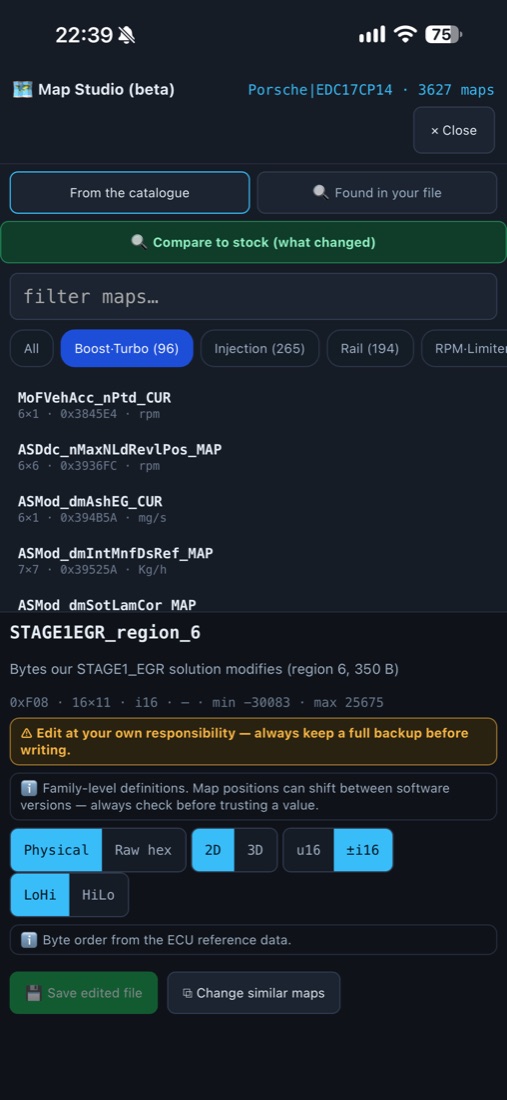Image resolution: width=507 pixels, height=1100 pixels.
Task: Tap the info icon beside Family-level definitions
Action: 29,788
